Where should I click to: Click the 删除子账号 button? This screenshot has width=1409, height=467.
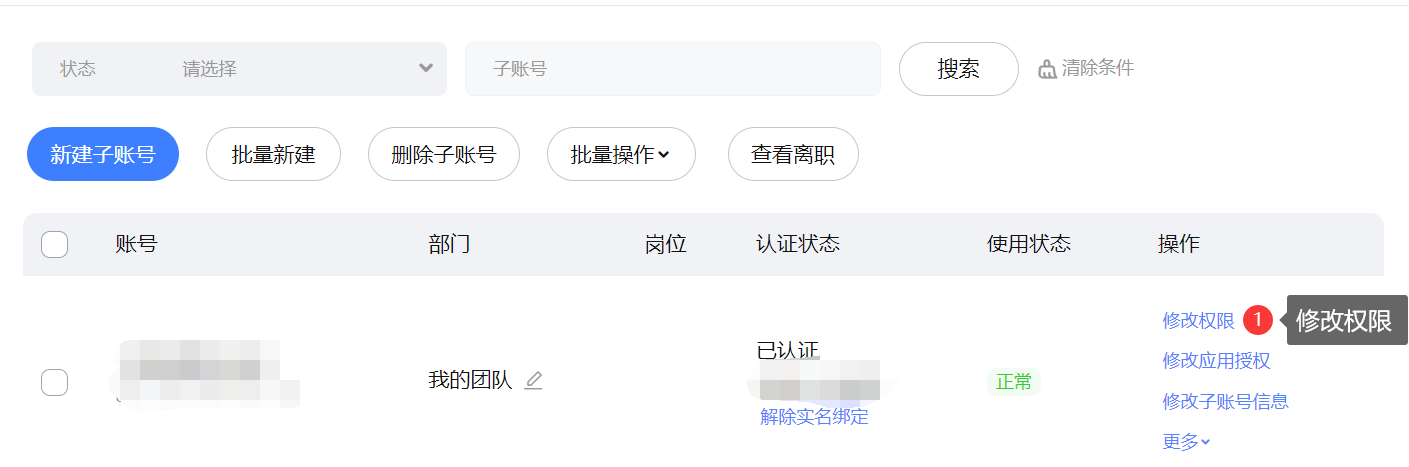point(443,154)
